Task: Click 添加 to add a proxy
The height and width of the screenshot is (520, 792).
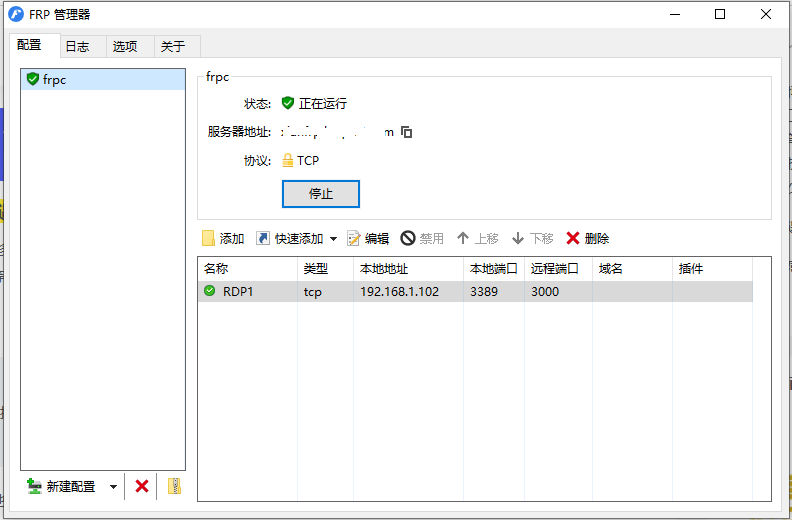Action: [223, 239]
